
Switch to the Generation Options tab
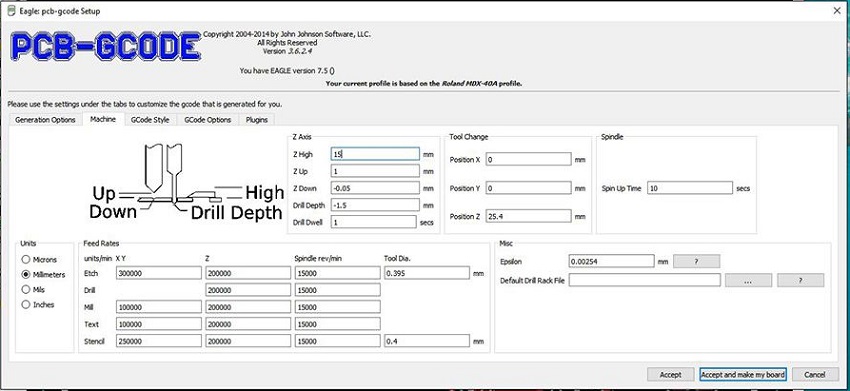pos(45,120)
